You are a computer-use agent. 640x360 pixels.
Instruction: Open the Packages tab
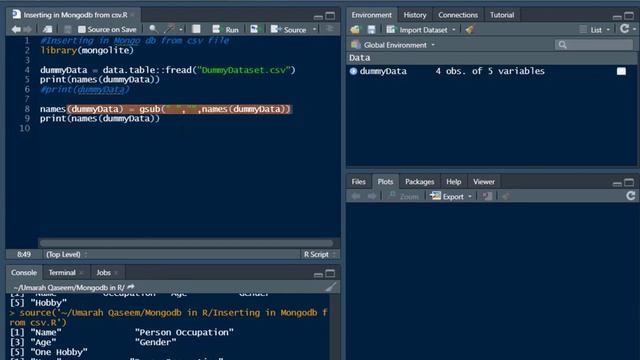tap(419, 182)
